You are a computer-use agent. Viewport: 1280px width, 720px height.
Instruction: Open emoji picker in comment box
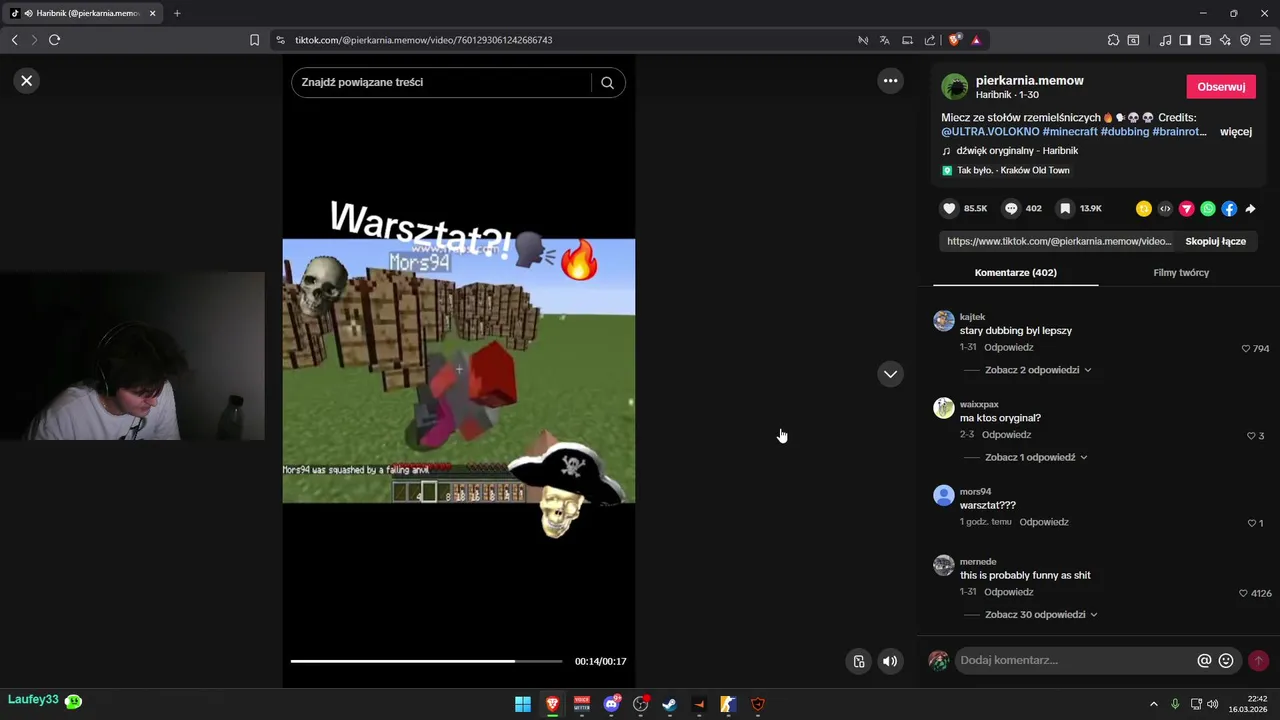(1226, 661)
